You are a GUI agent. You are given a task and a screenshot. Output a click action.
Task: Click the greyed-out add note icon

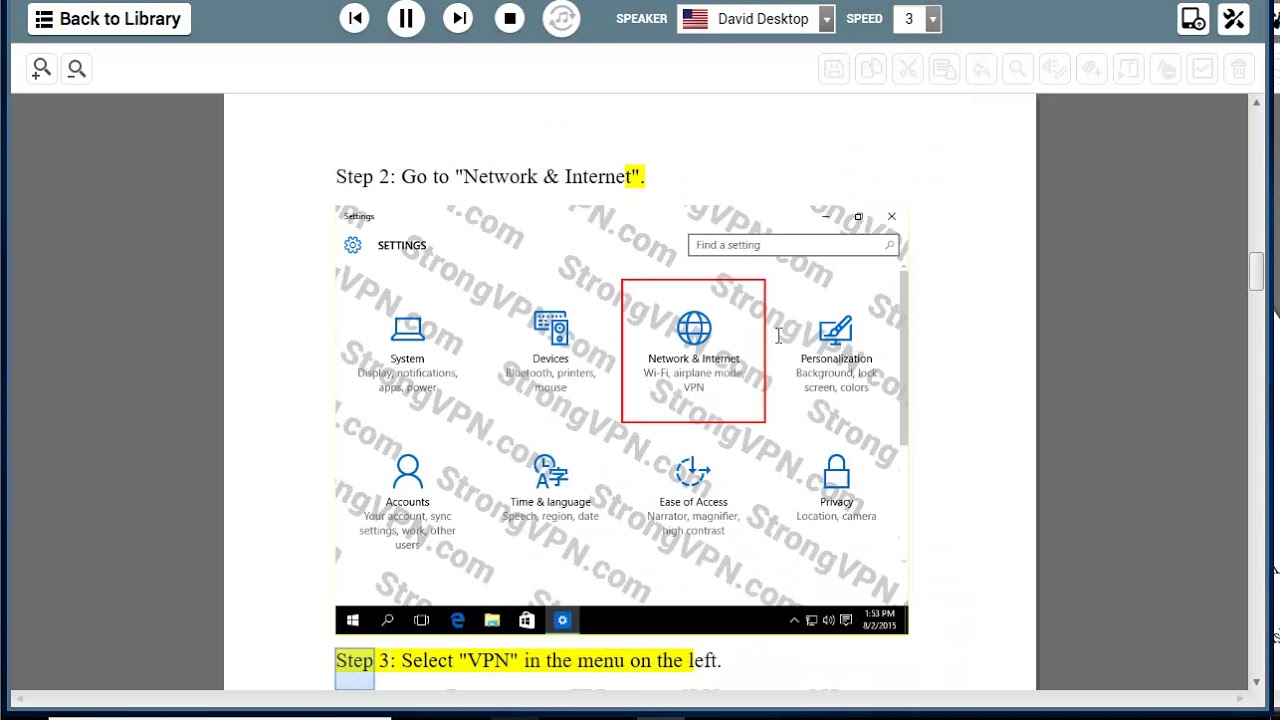click(1091, 69)
